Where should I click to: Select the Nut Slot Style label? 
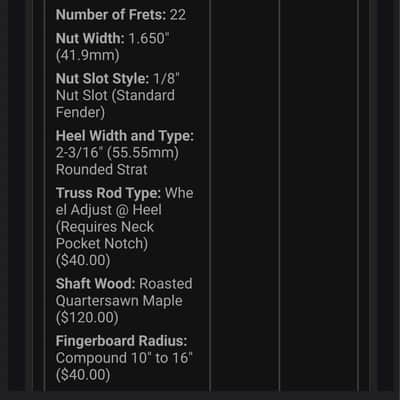pyautogui.click(x=102, y=79)
